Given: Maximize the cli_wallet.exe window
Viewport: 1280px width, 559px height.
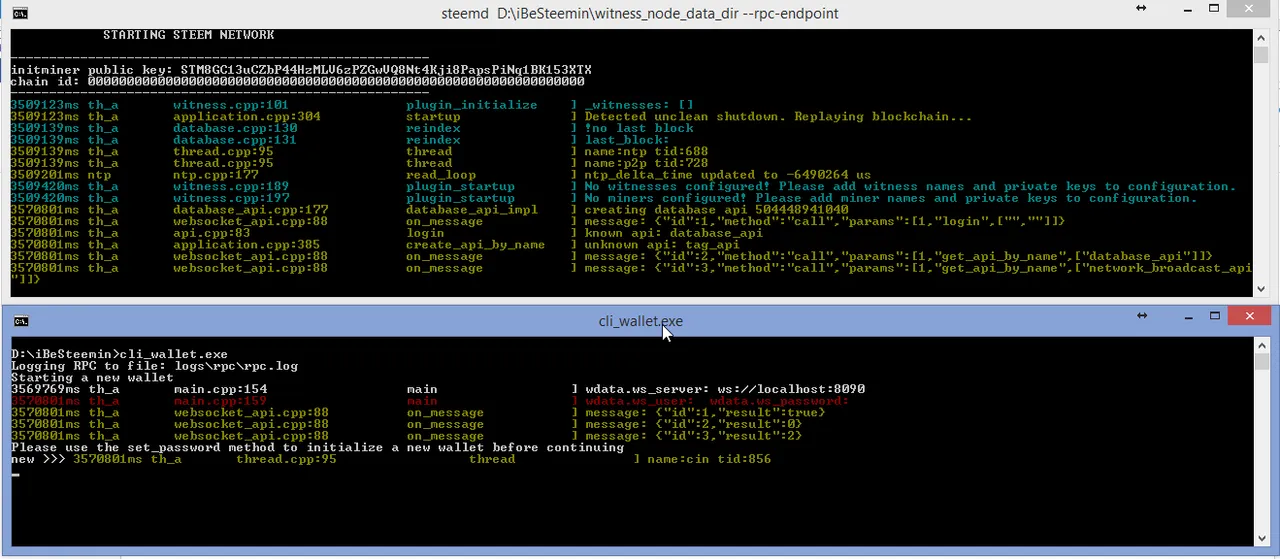Looking at the screenshot, I should [x=1214, y=317].
